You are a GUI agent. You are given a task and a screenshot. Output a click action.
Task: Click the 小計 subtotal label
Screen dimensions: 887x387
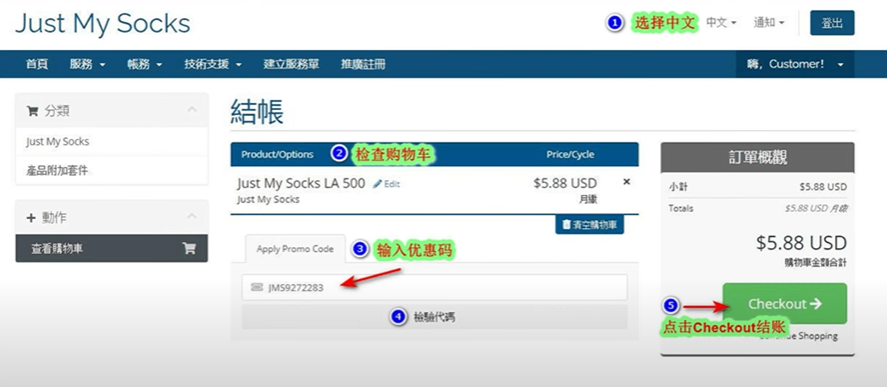678,187
